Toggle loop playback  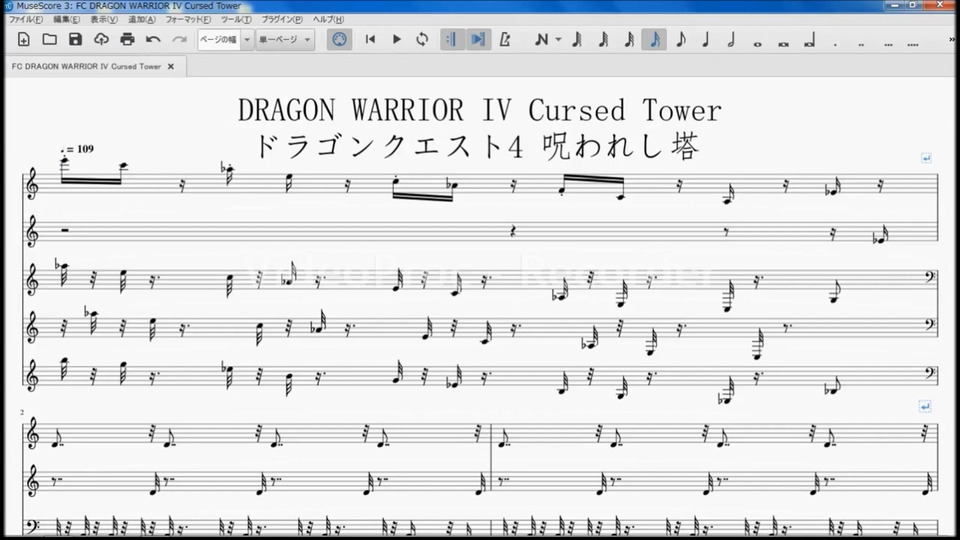(x=422, y=40)
